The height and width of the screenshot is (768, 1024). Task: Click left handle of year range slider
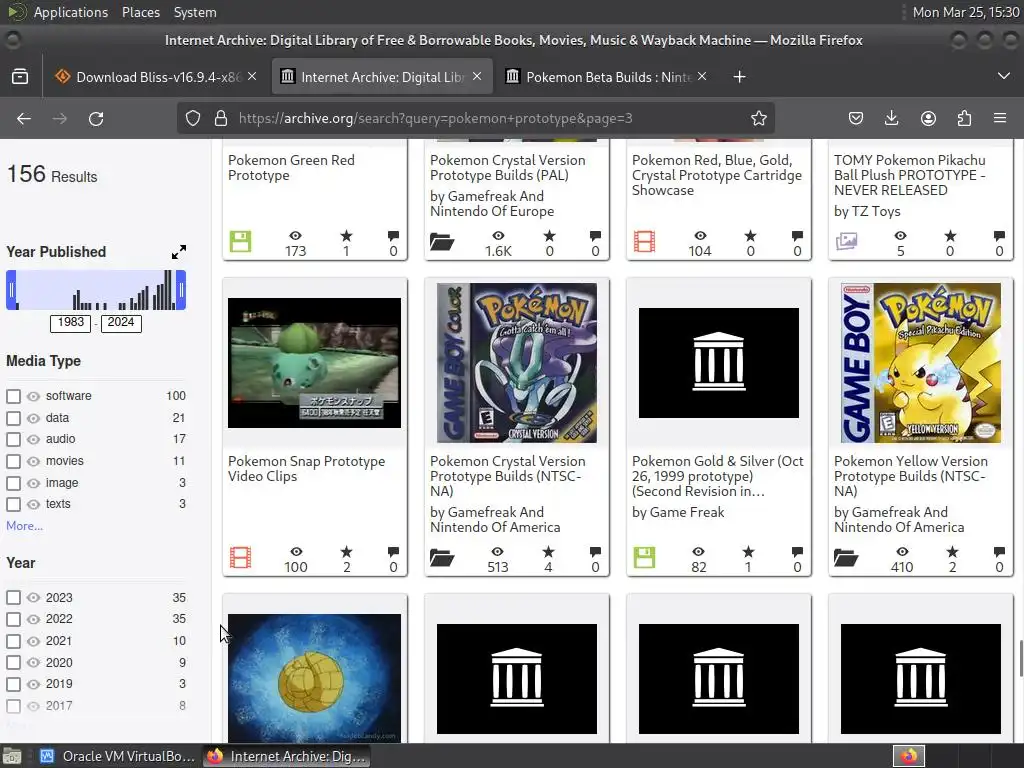(x=11, y=290)
